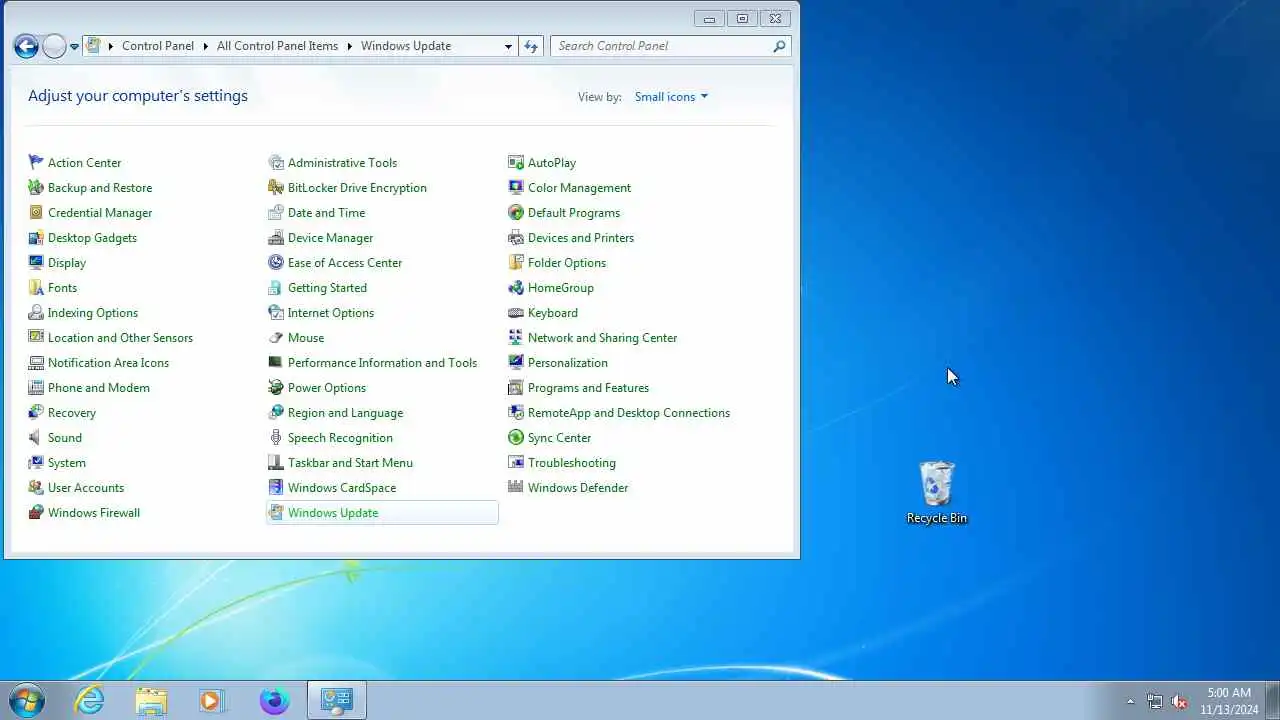Open the Mouse icon
Viewport: 1280px width, 720px height.
click(276, 337)
